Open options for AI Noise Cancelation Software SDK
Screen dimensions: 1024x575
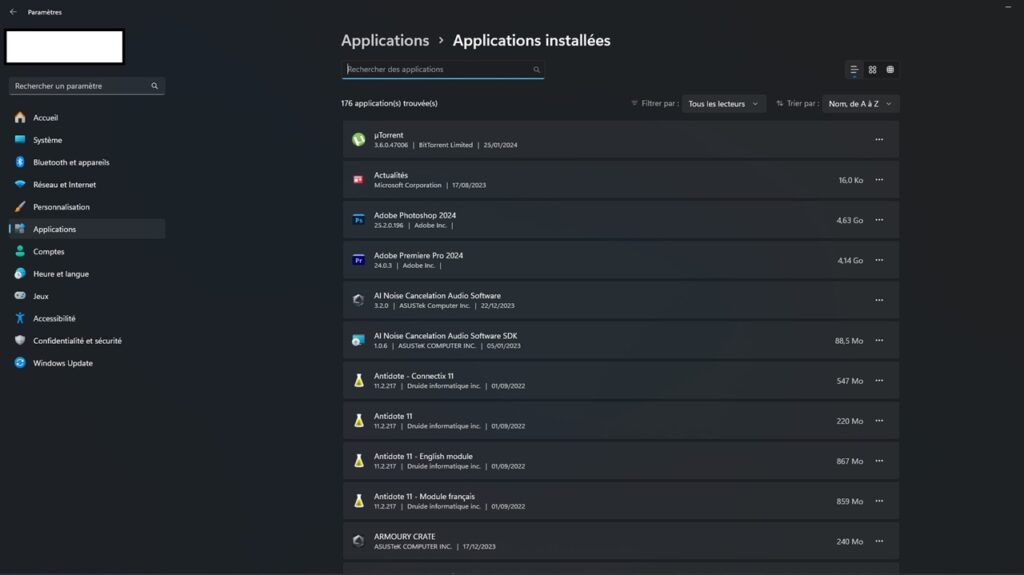(879, 340)
